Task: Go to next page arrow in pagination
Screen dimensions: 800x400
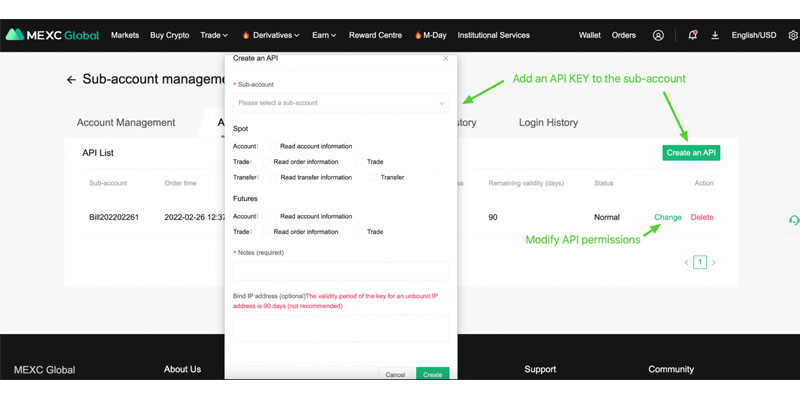Action: [x=714, y=263]
